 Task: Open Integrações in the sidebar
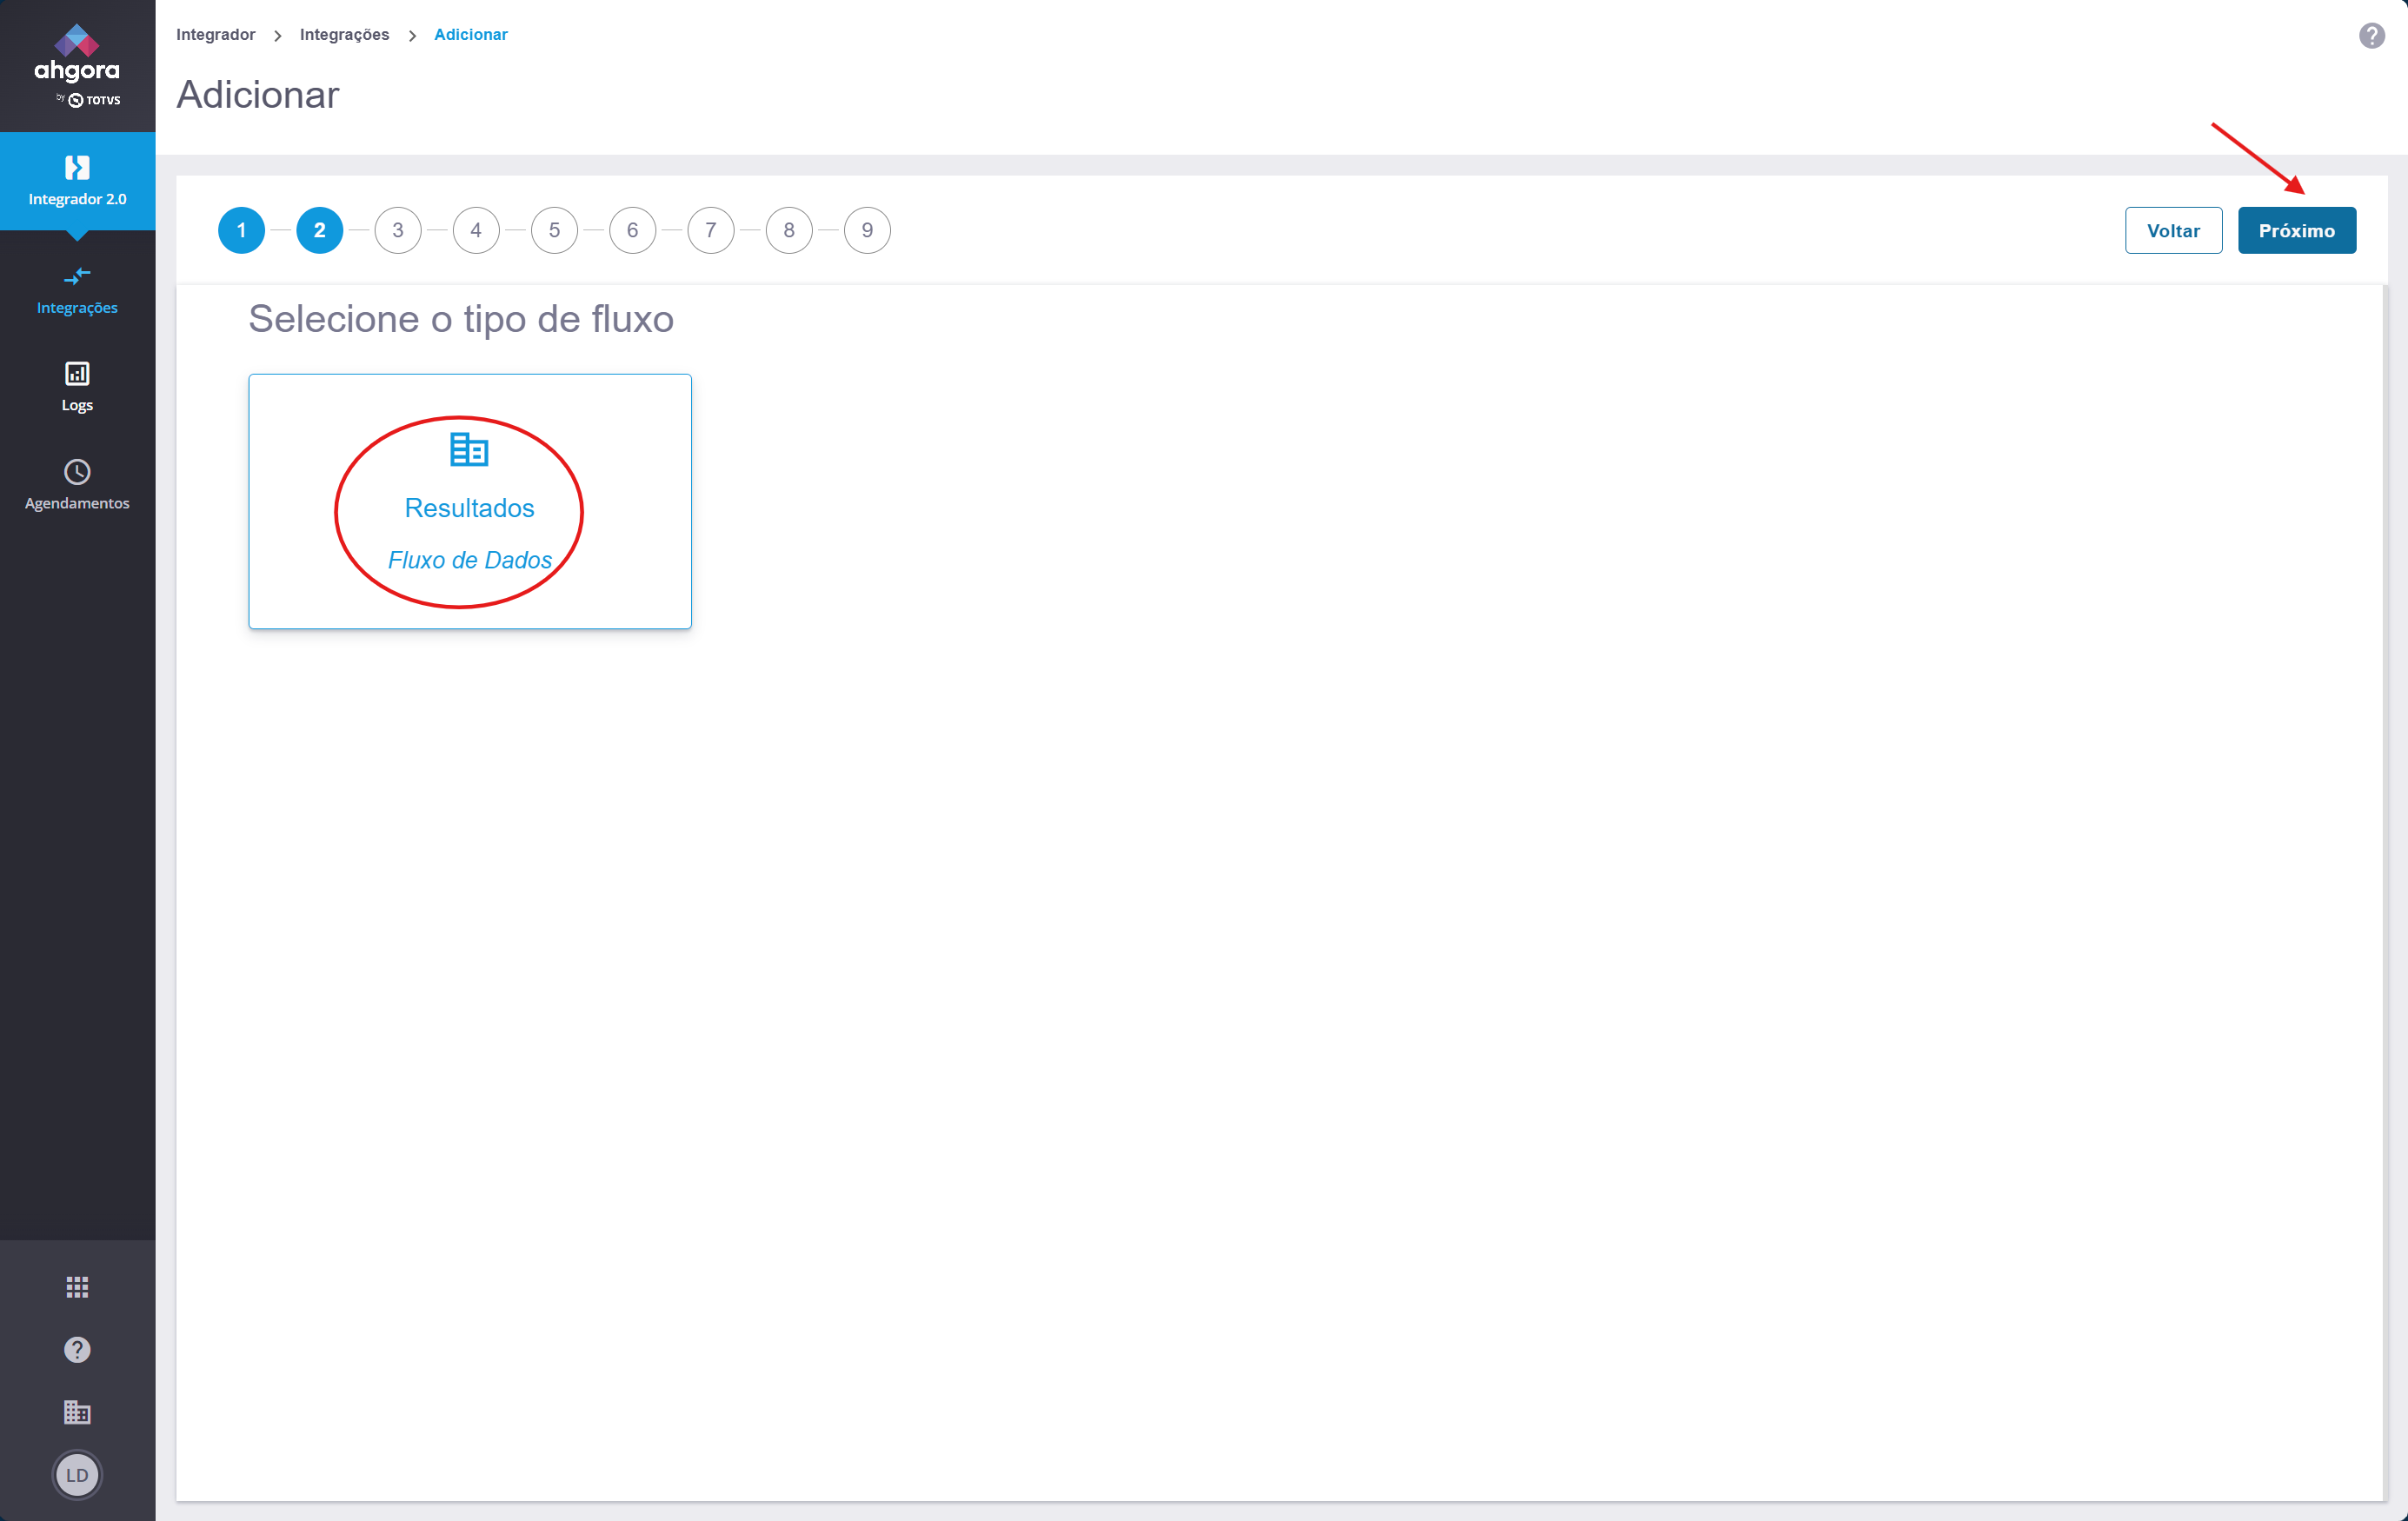pos(77,289)
